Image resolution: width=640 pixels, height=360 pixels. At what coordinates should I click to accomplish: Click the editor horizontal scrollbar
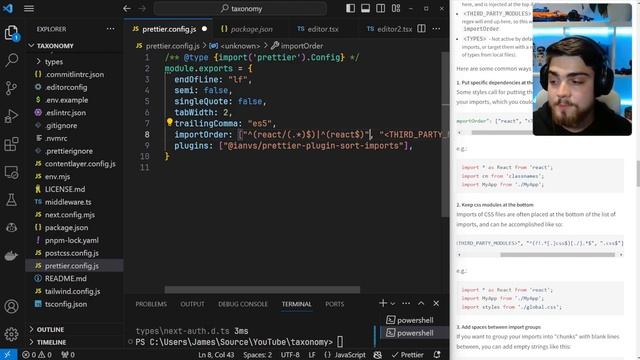tap(262, 289)
